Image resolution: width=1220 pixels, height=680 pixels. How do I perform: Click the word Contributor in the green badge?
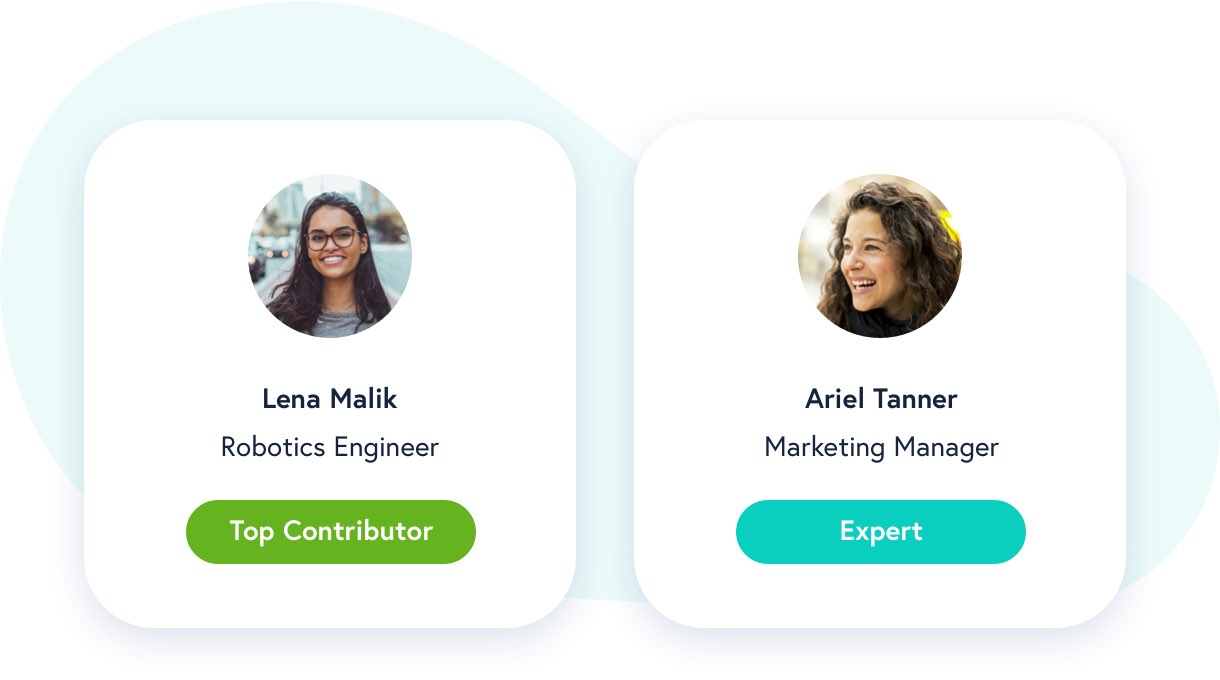358,531
